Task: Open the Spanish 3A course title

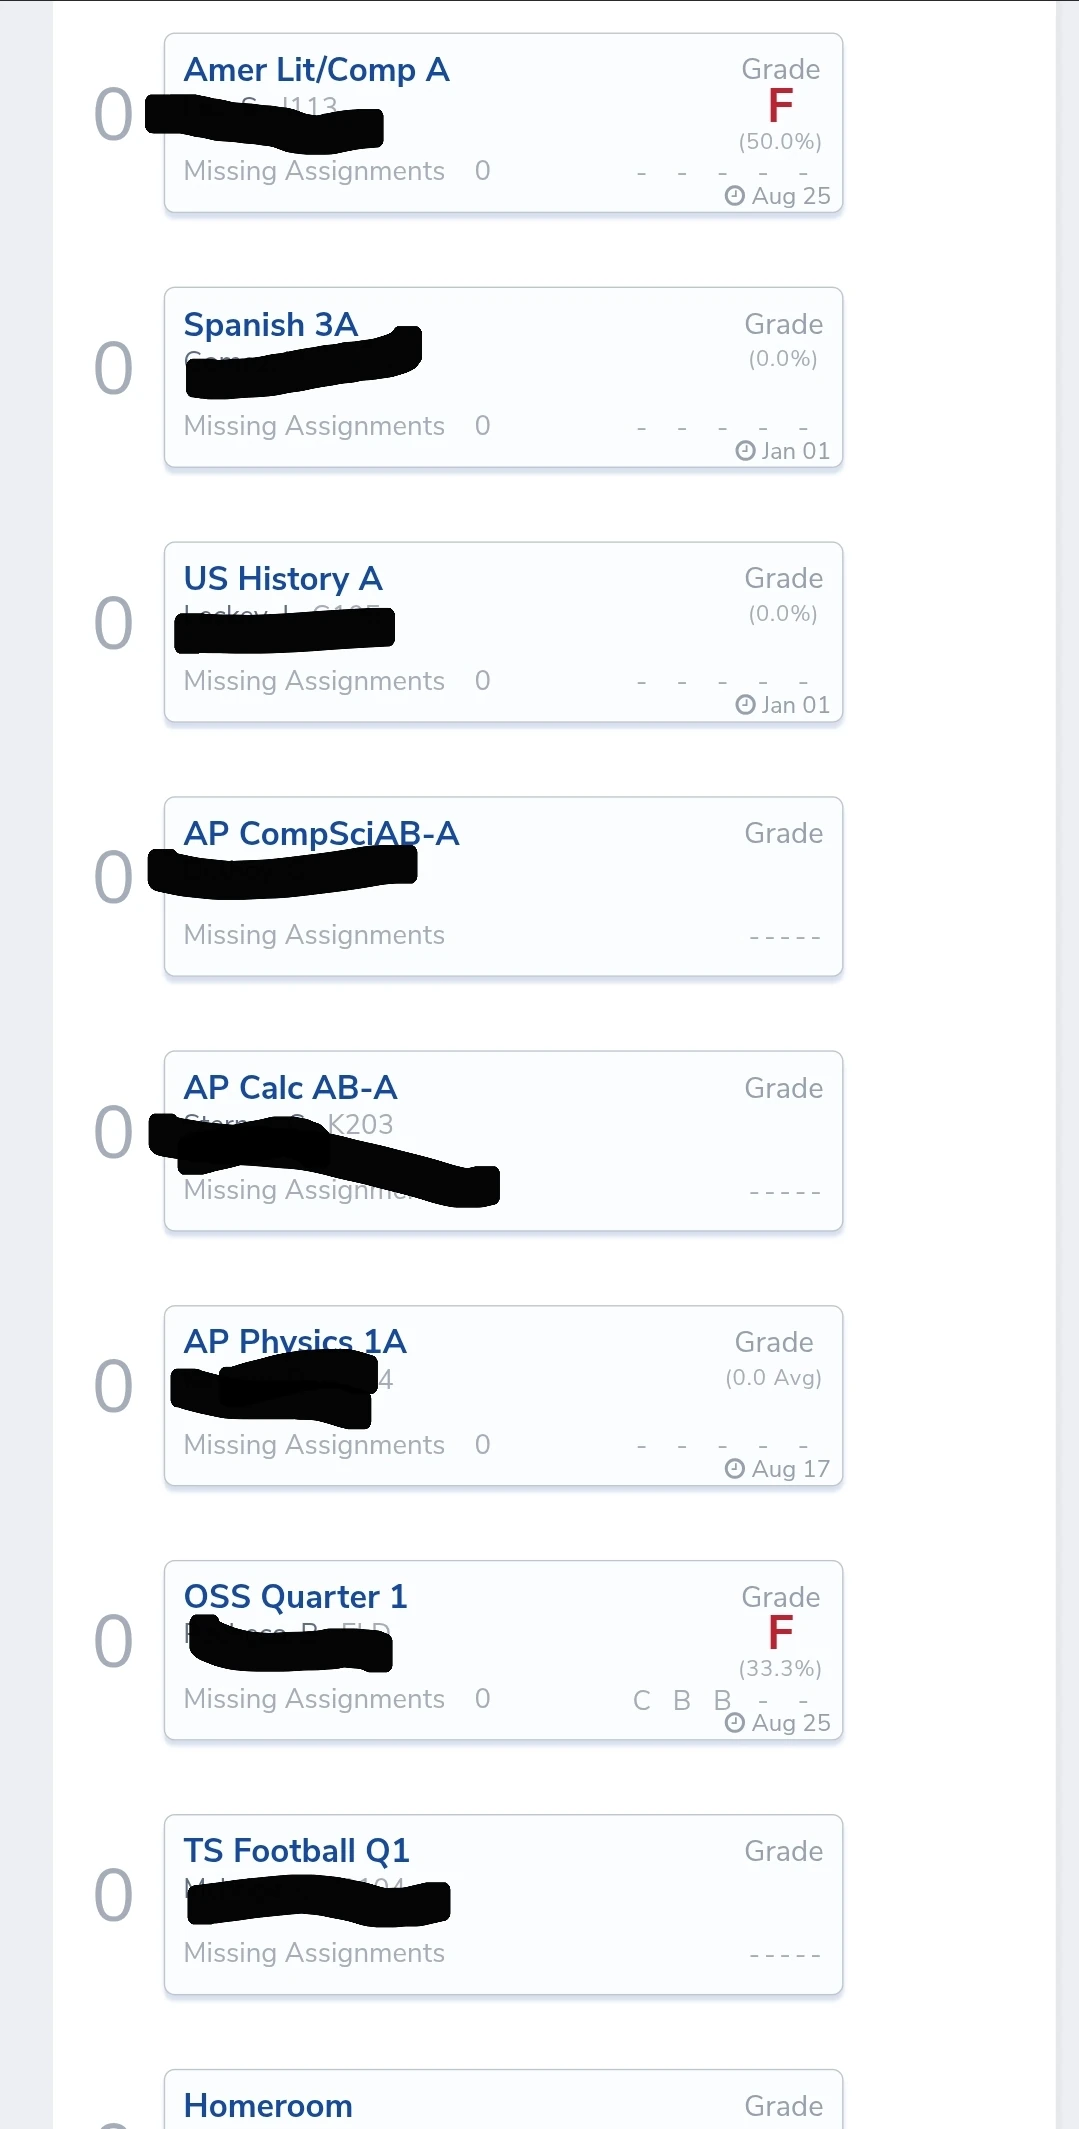Action: tap(270, 325)
